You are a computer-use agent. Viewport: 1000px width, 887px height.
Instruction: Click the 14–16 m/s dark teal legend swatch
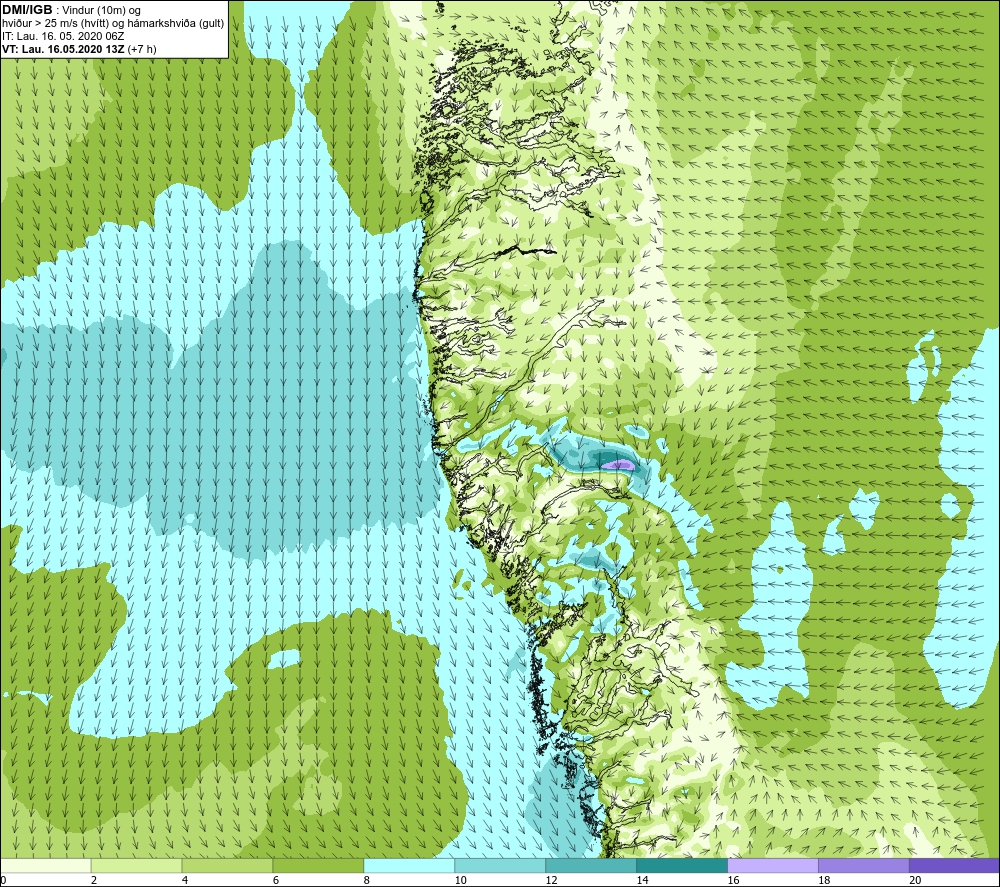coord(682,865)
